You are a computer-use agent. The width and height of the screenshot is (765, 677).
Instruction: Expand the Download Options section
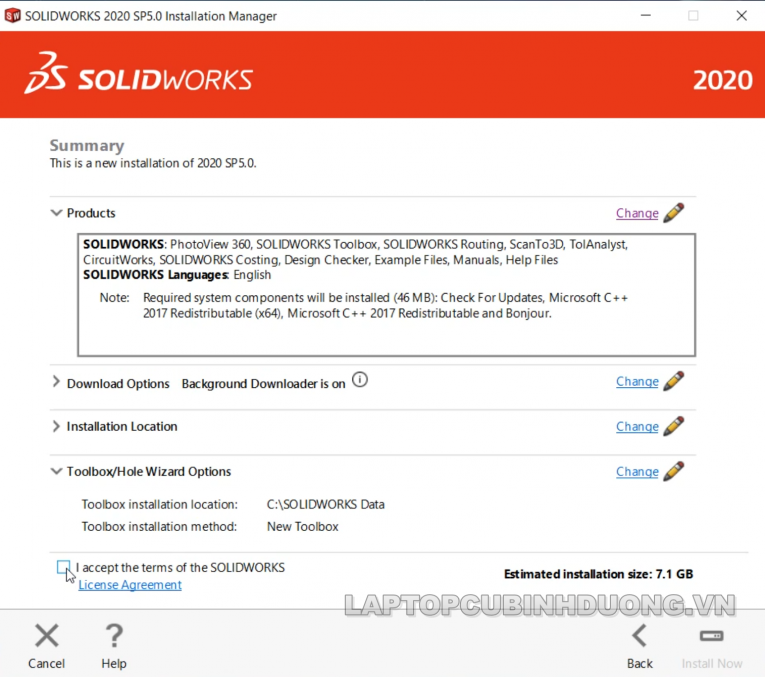[57, 382]
